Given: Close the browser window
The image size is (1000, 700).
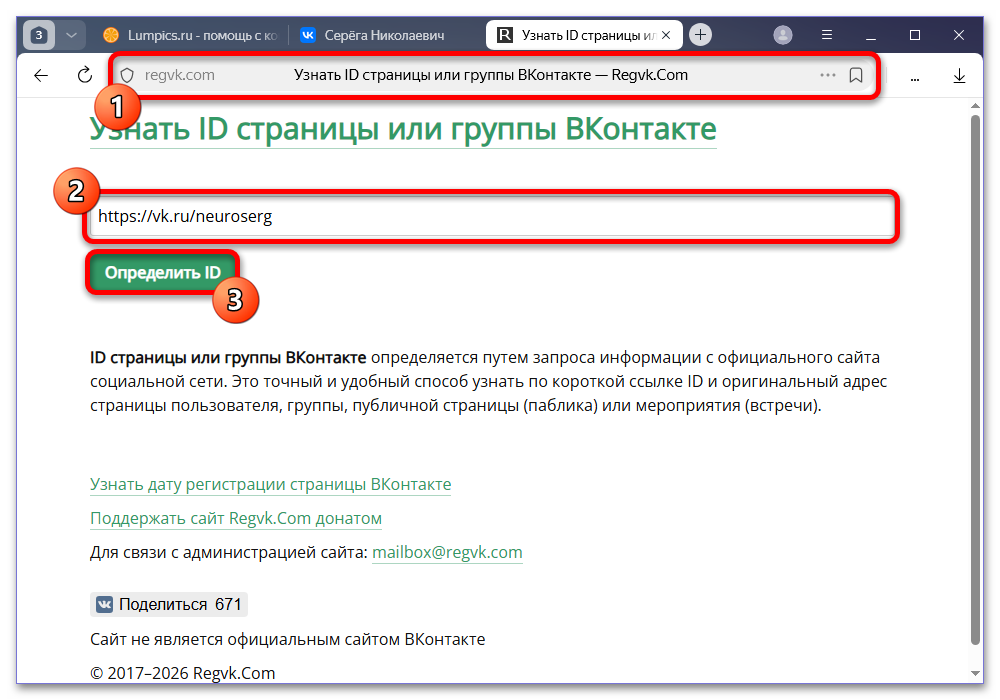Looking at the screenshot, I should pos(959,35).
